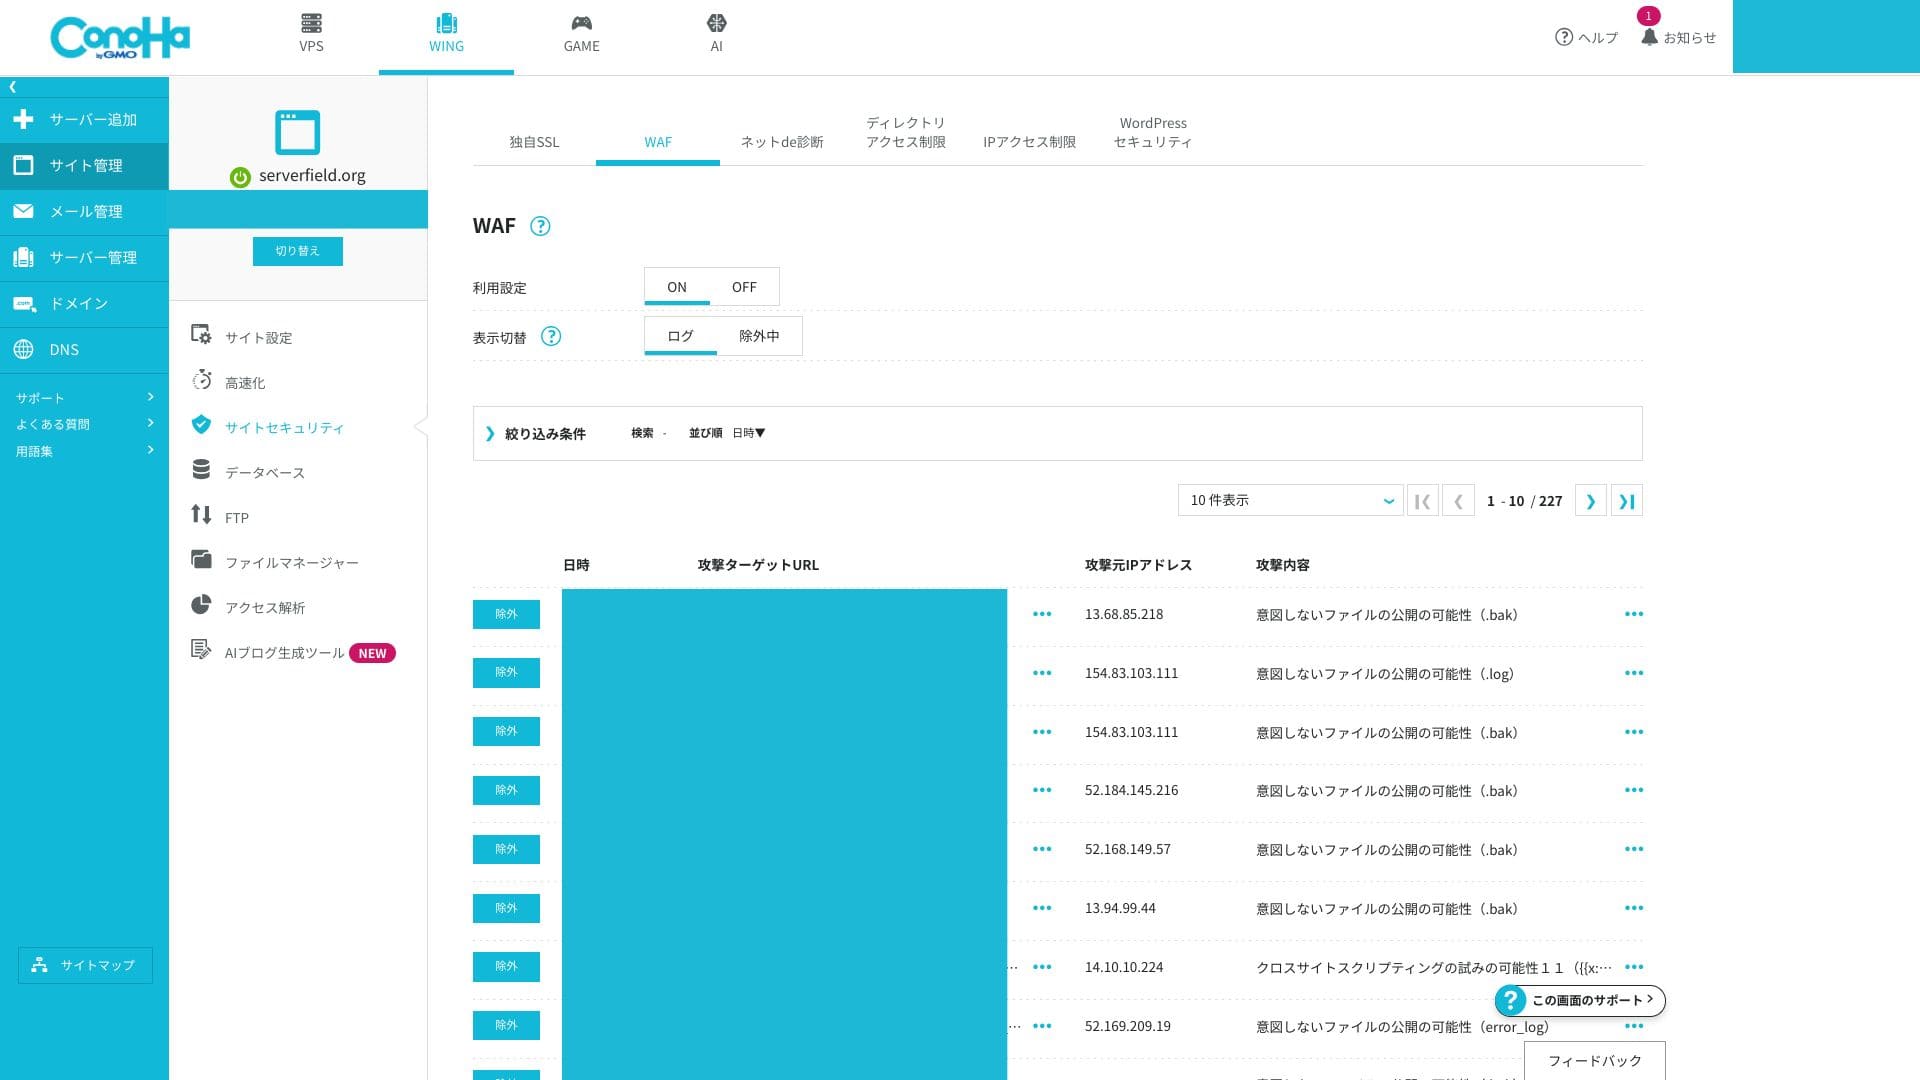
Task: Set WAF usage setting to ON
Action: click(677, 287)
